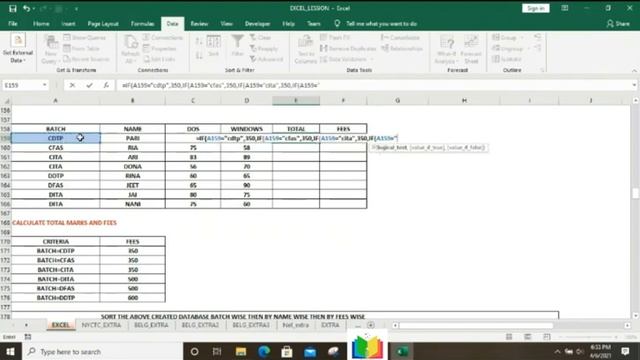Image resolution: width=640 pixels, height=360 pixels.
Task: Open Recent Sources
Action: [x=86, y=59]
